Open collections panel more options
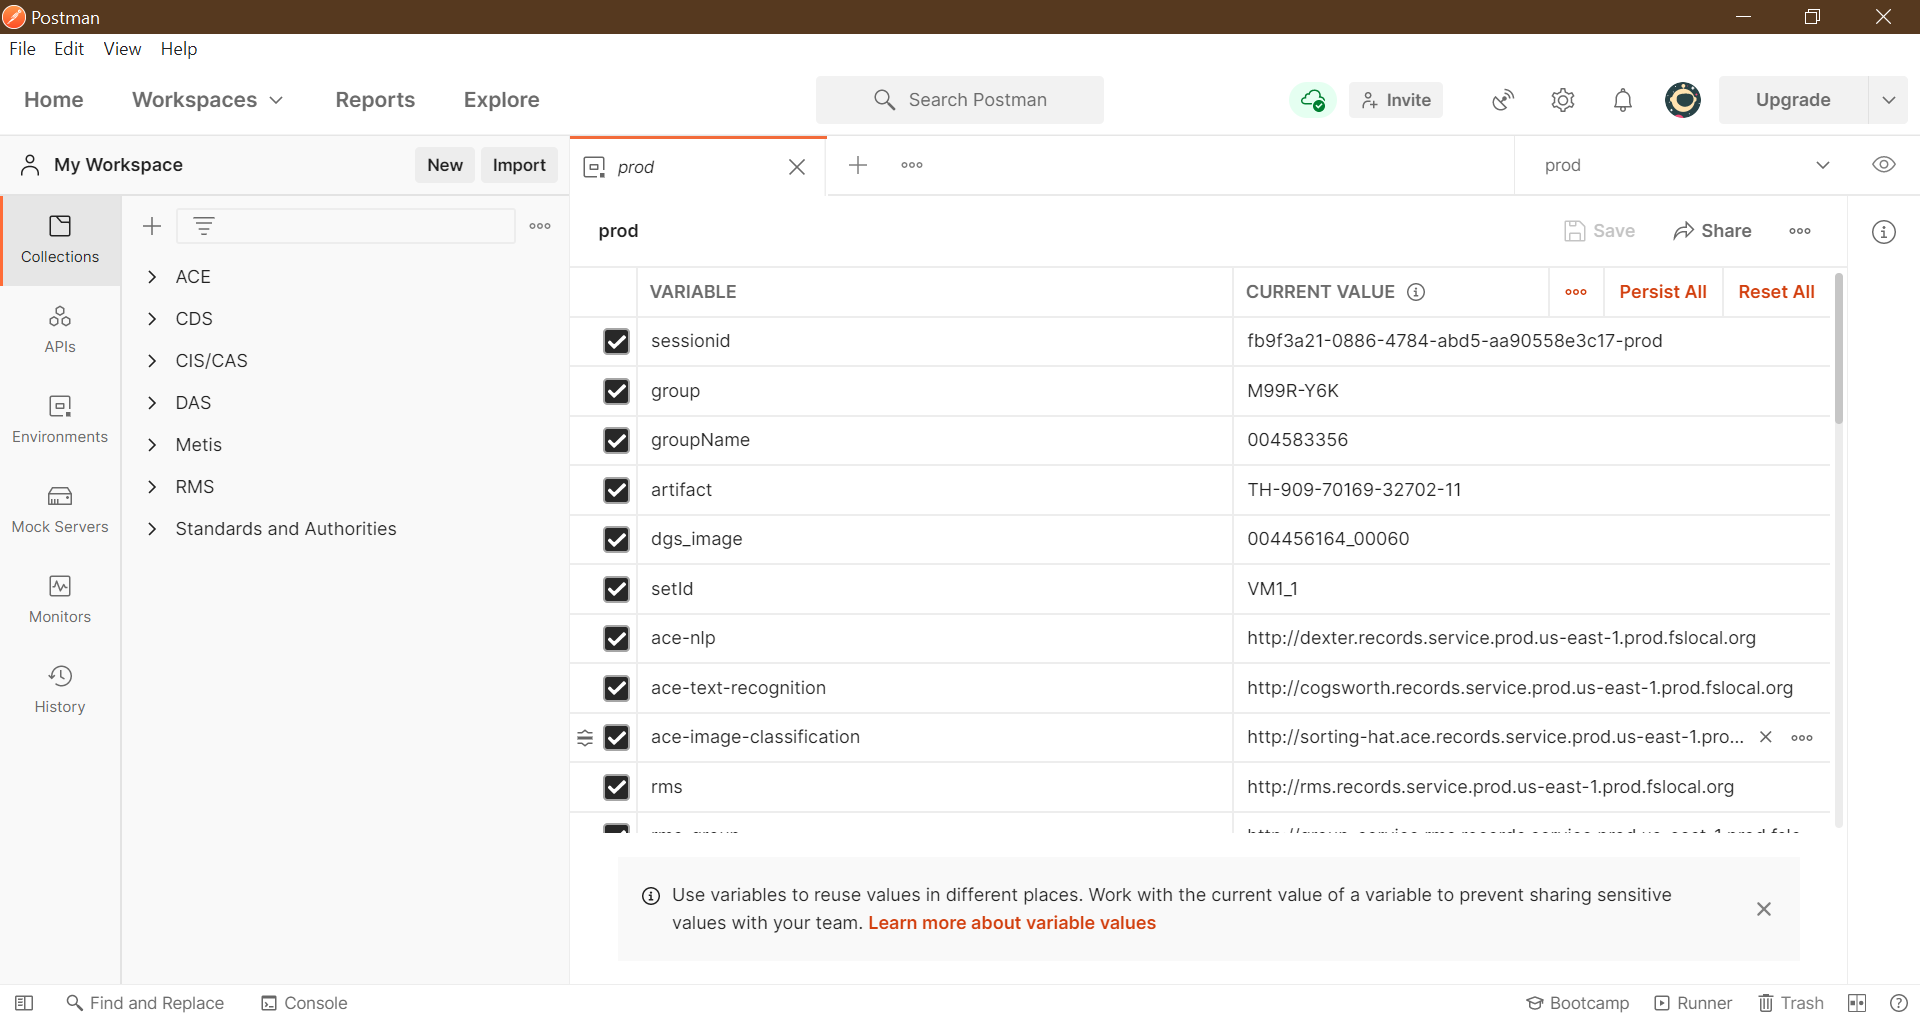The height and width of the screenshot is (1020, 1920). [540, 226]
